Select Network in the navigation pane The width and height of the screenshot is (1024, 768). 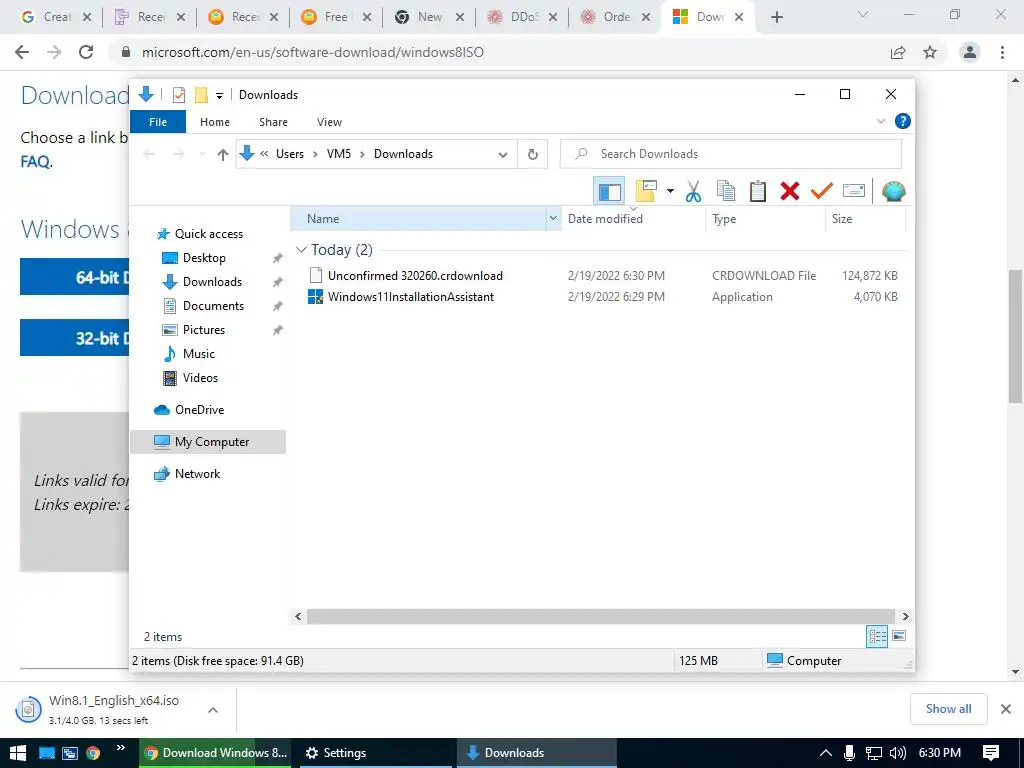coord(197,474)
